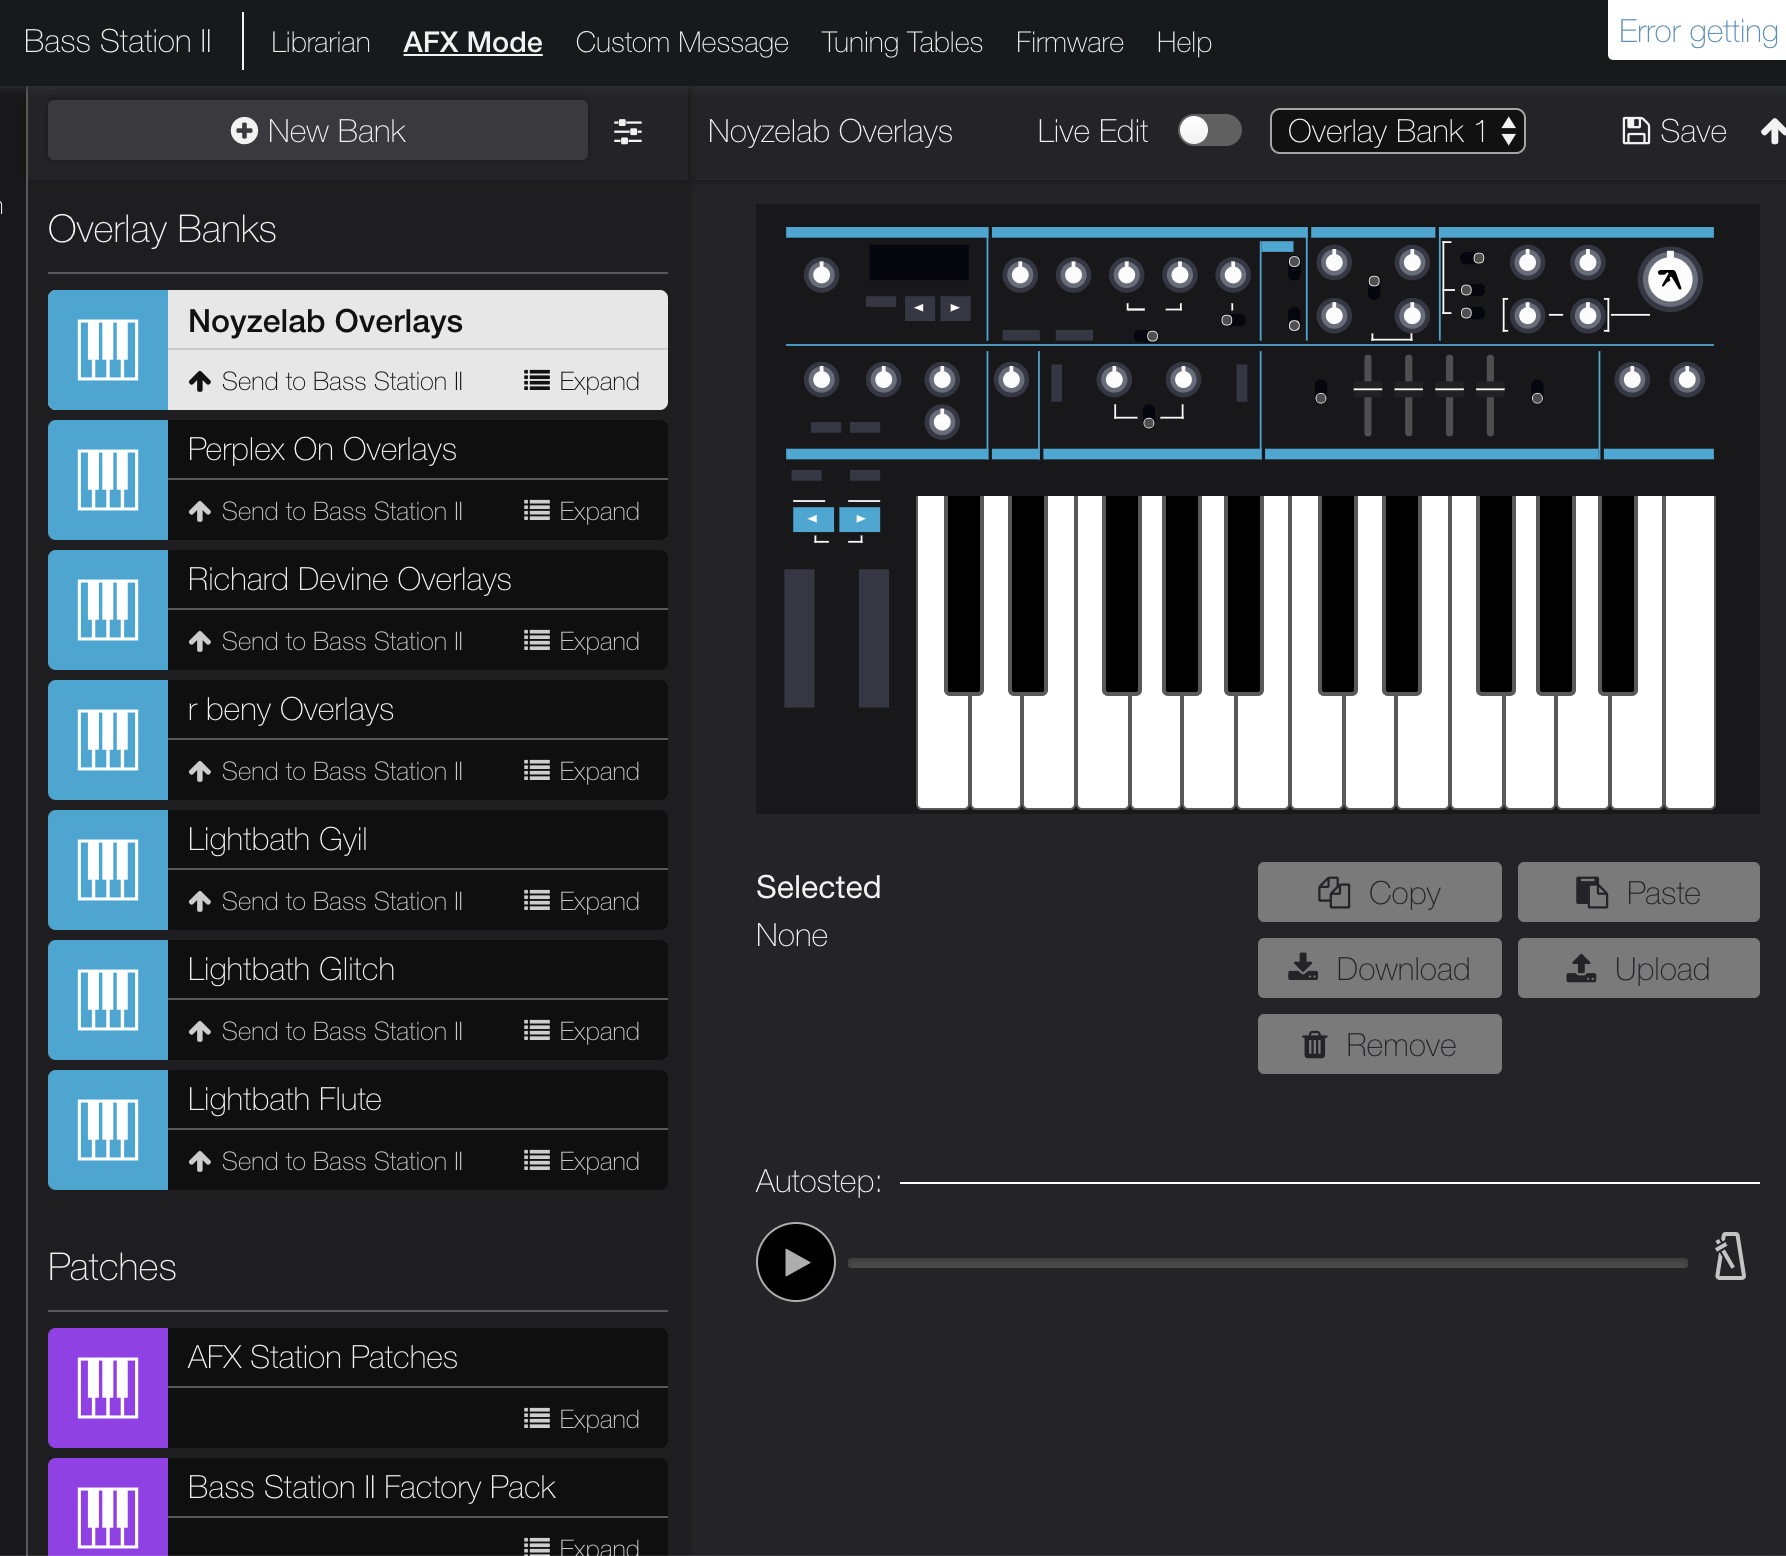
Task: Click the Download button
Action: pyautogui.click(x=1380, y=968)
